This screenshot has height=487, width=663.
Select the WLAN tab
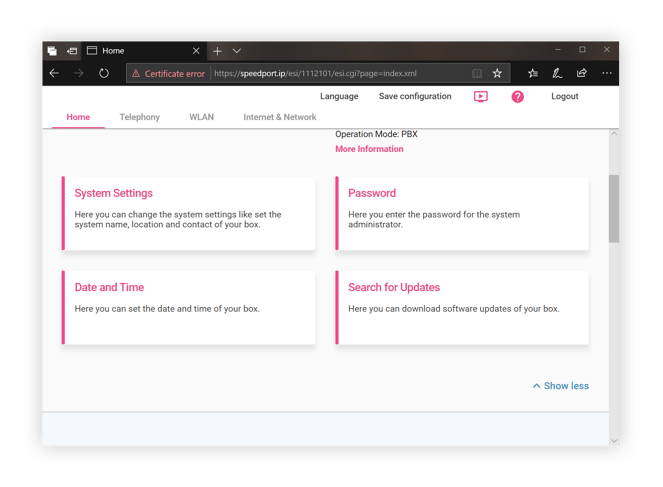201,117
